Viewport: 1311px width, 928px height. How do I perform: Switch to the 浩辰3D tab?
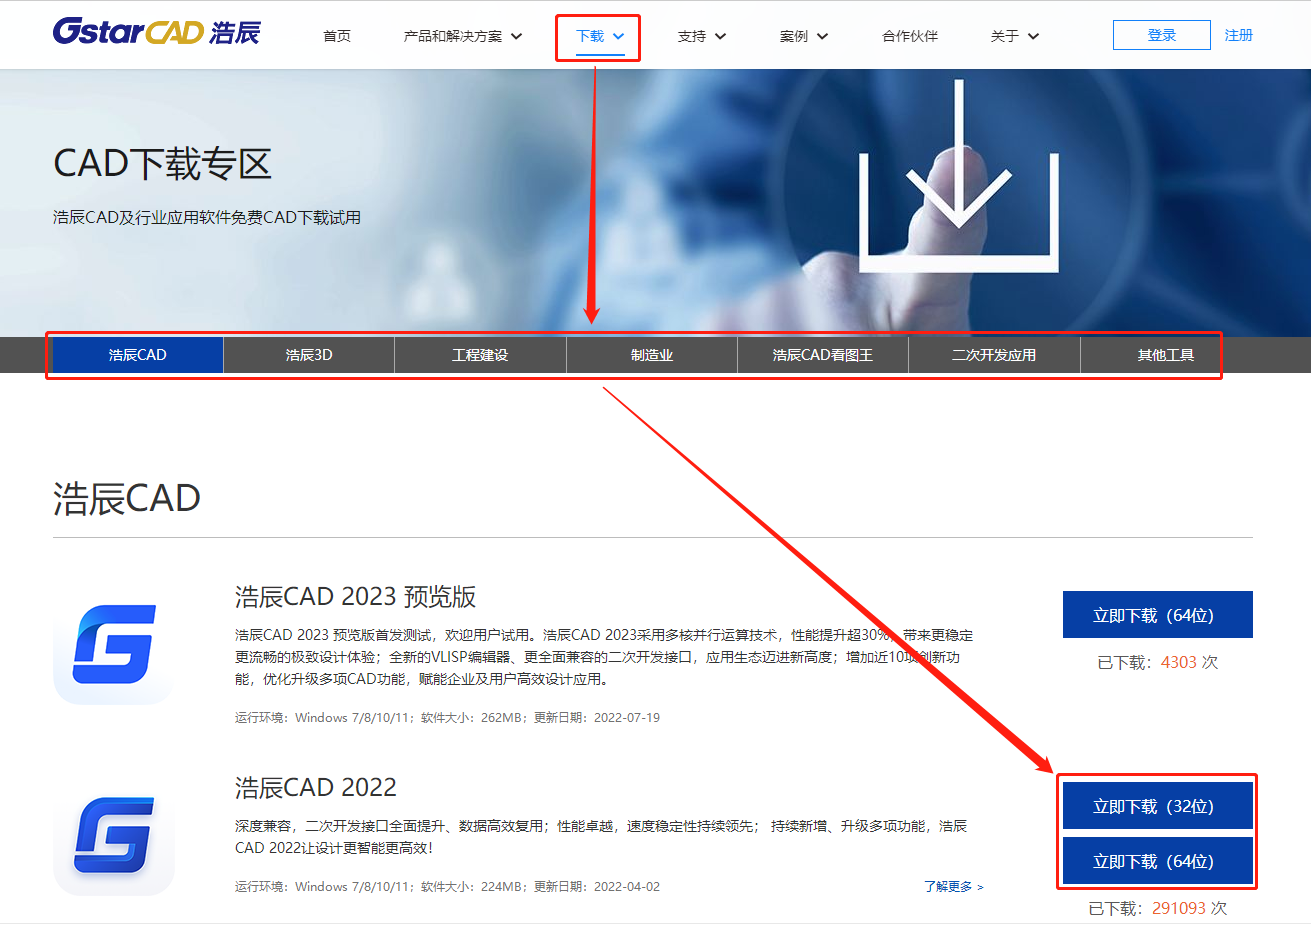(309, 355)
